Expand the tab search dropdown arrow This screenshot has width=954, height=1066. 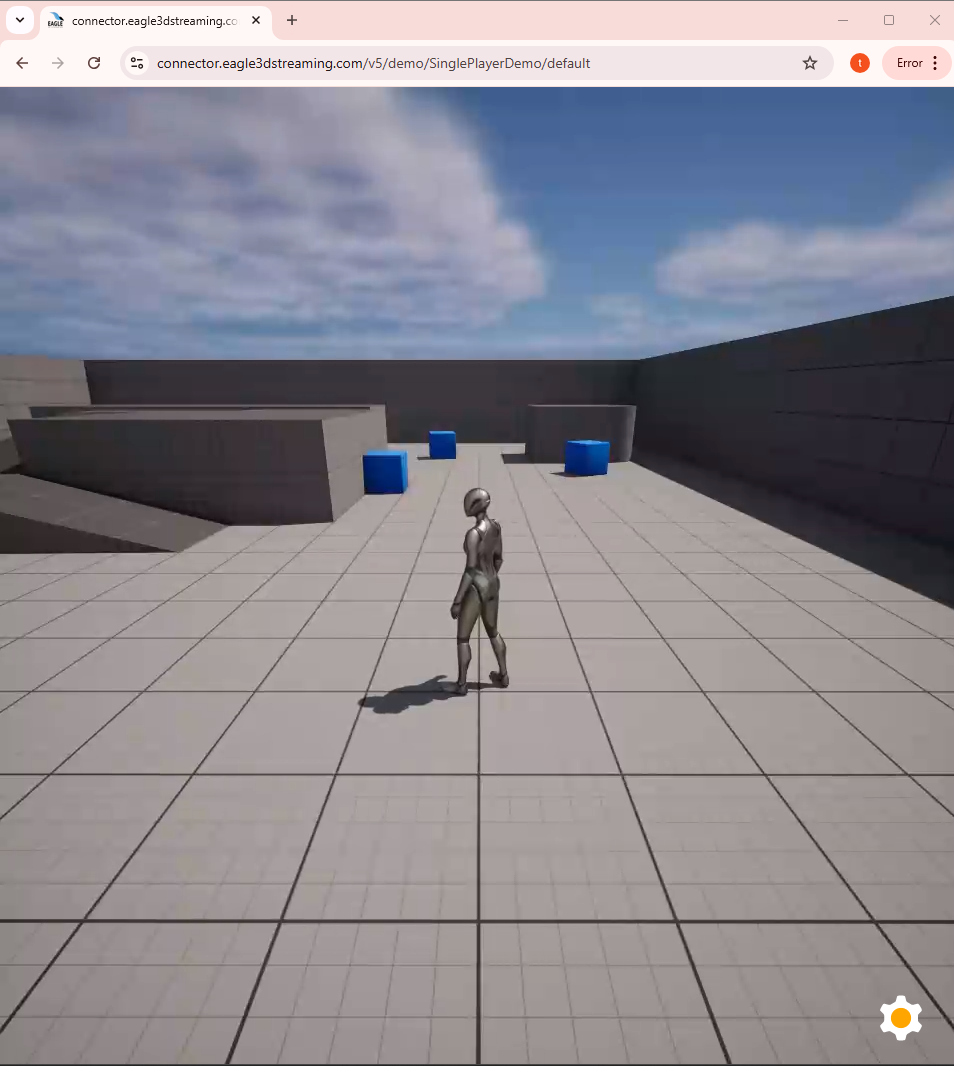[x=20, y=20]
